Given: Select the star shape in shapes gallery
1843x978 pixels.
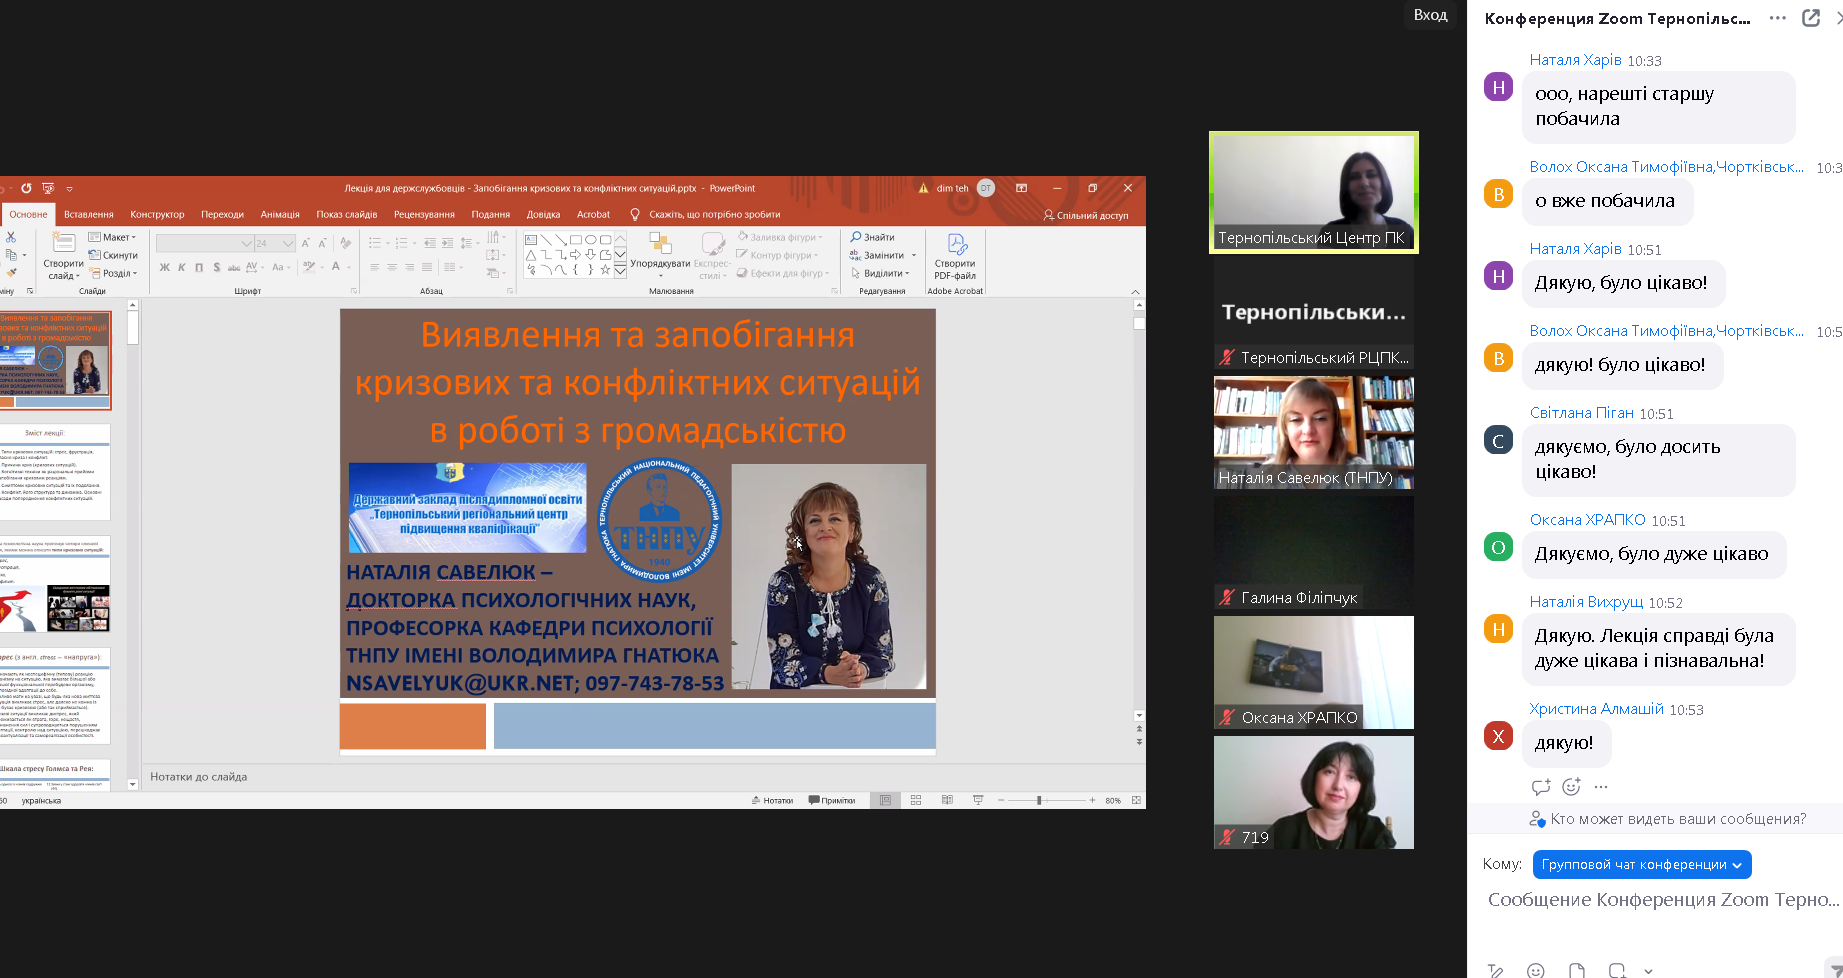Looking at the screenshot, I should coord(605,270).
